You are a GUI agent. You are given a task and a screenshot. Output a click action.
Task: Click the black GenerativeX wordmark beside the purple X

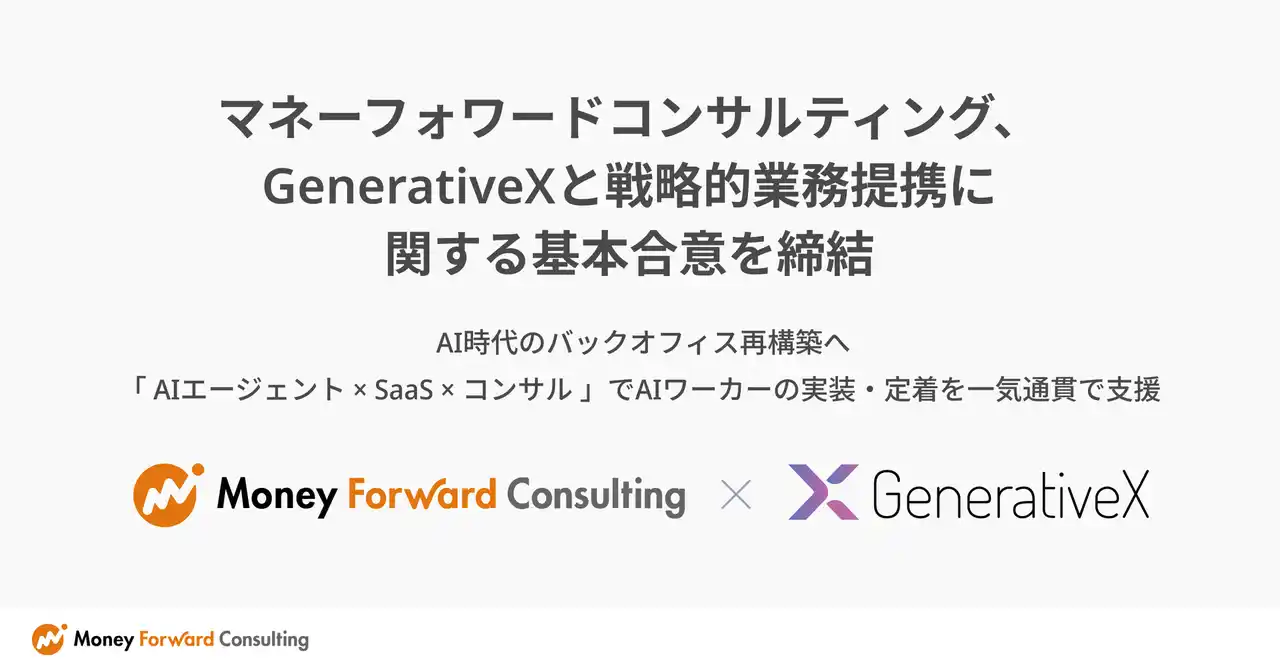tap(1010, 494)
